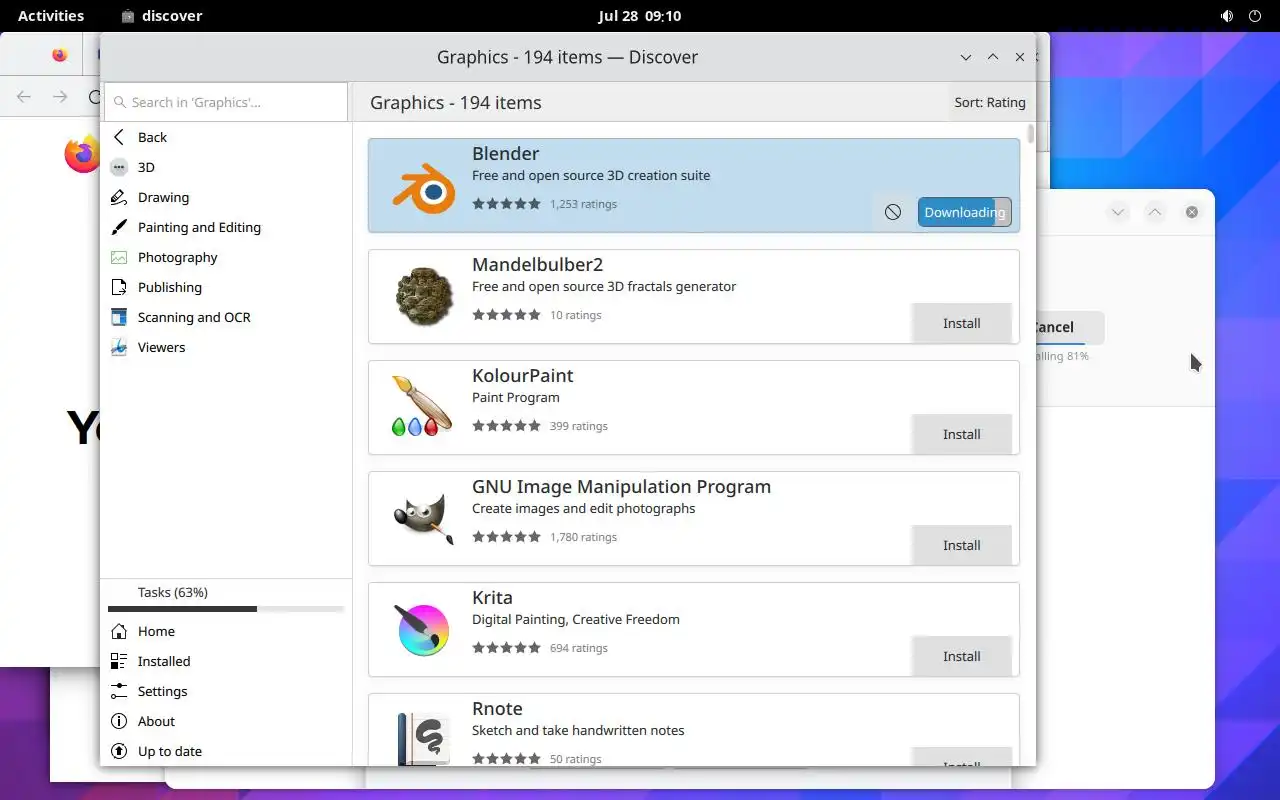Click the Blender 1,253 ratings text
Image resolution: width=1280 pixels, height=800 pixels.
click(583, 204)
